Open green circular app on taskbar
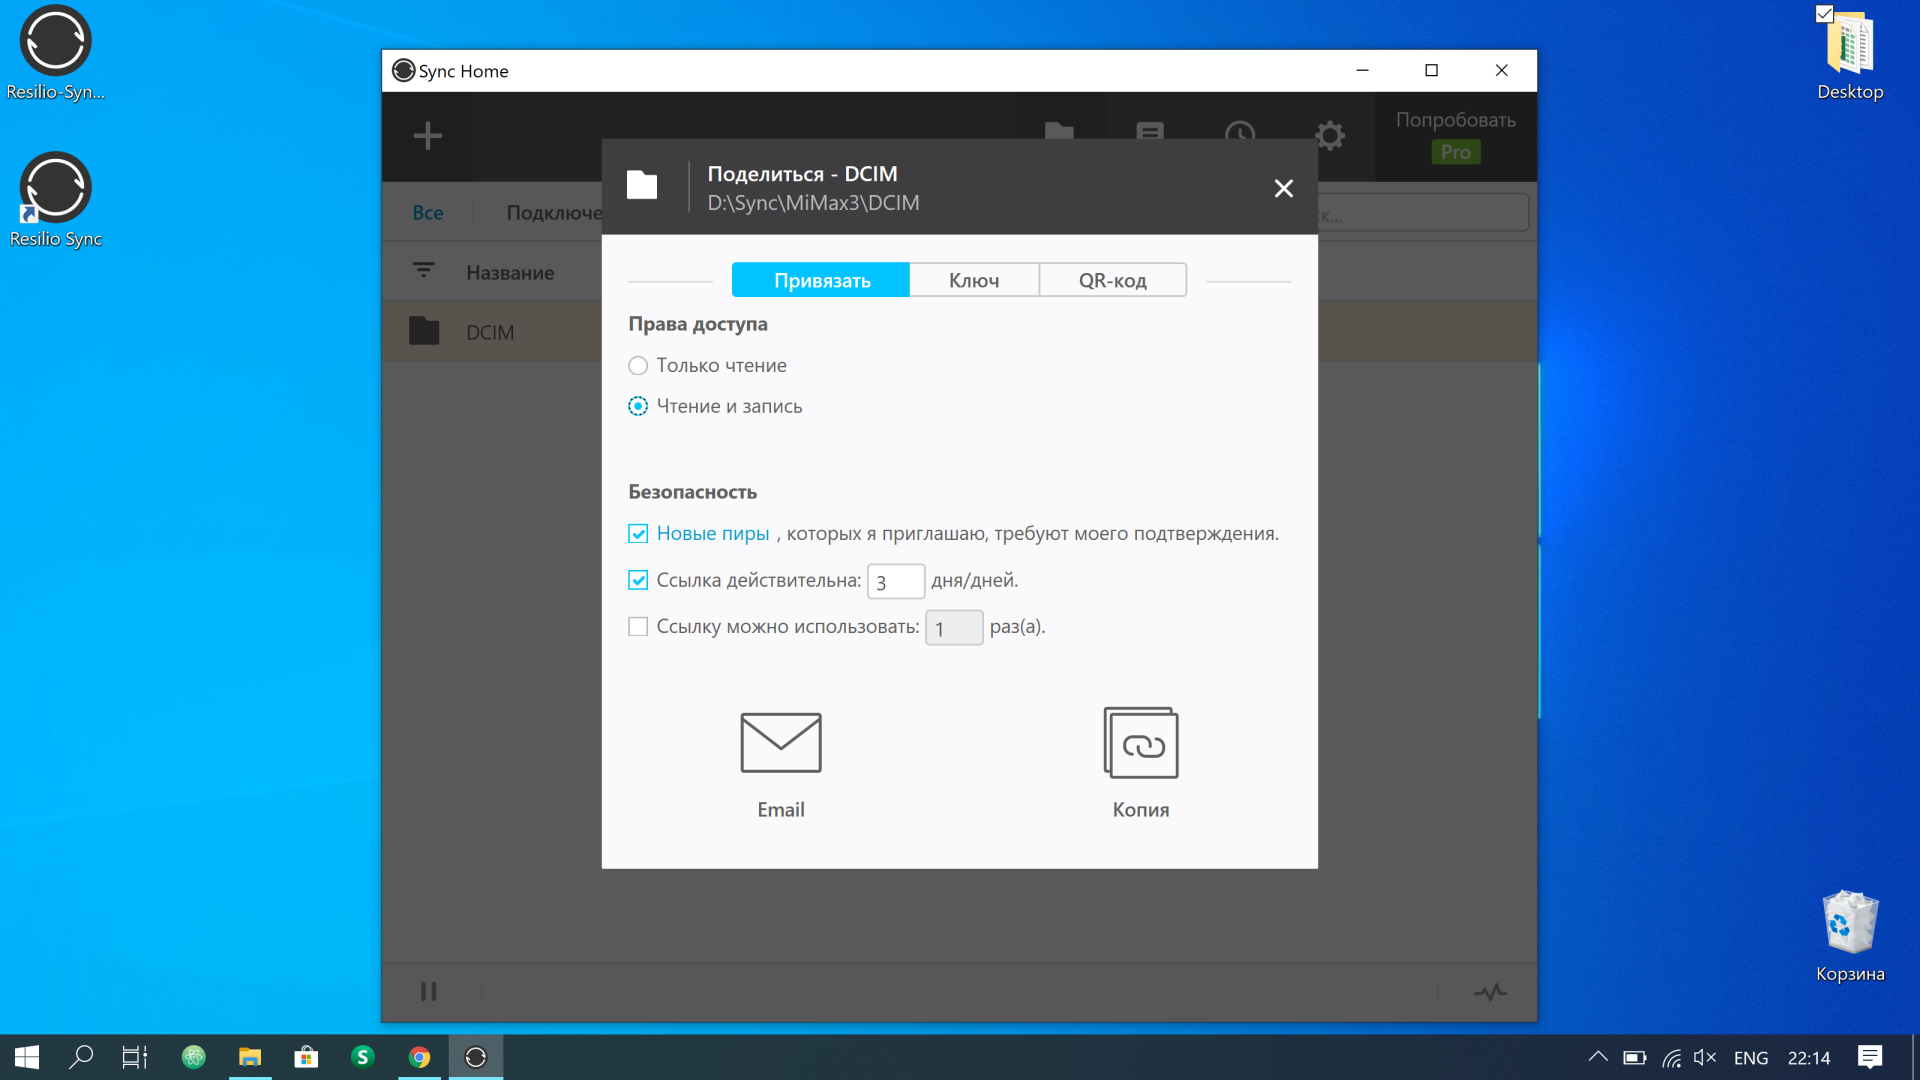1920x1080 pixels. point(194,1057)
